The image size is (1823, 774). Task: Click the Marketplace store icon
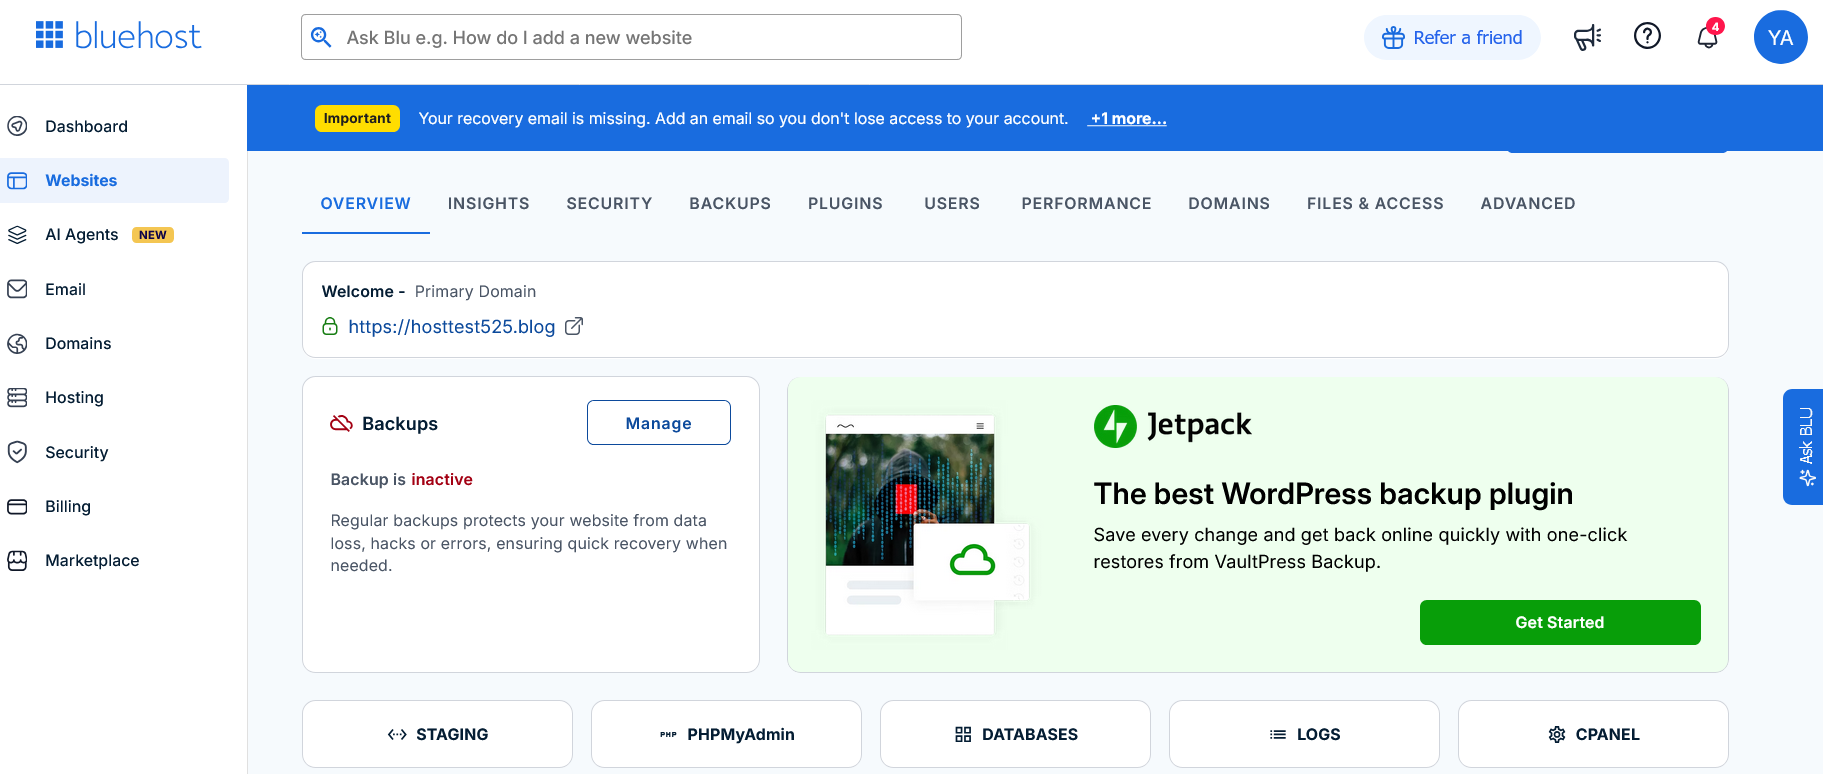[x=17, y=560]
